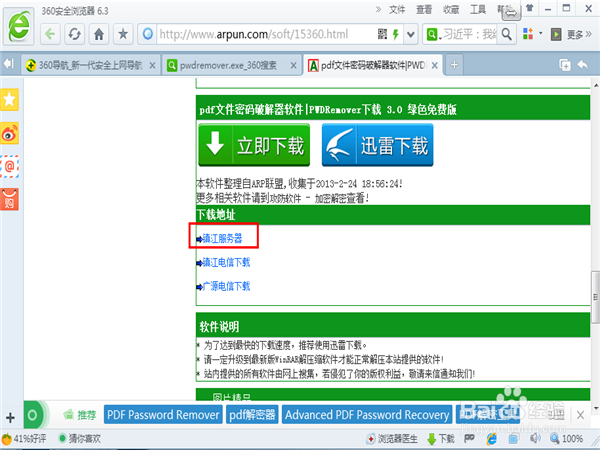
Task: Open the 100% zoom control
Action: point(567,439)
